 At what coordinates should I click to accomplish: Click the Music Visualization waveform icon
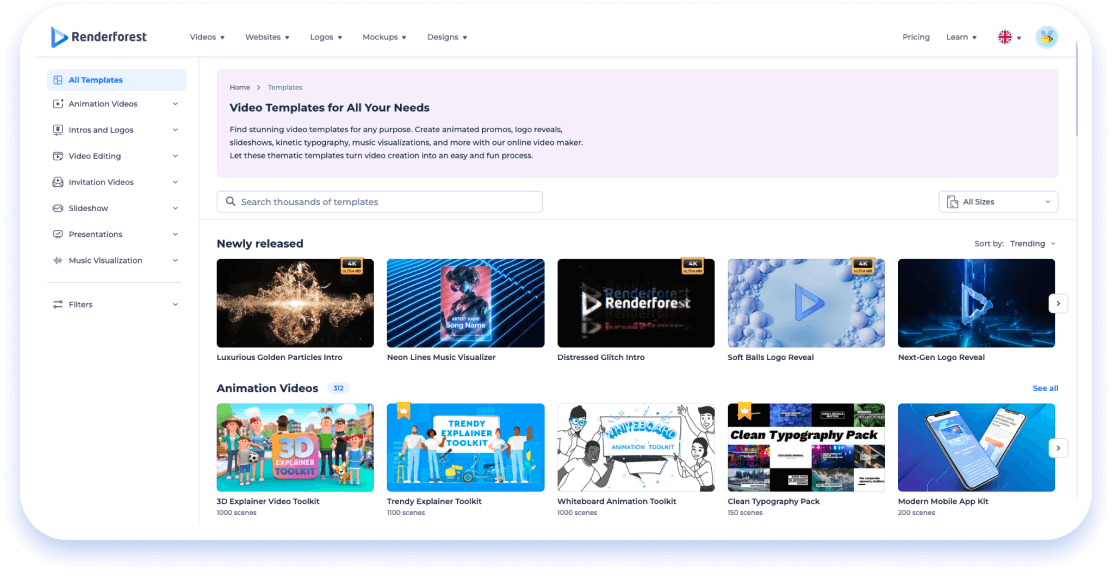click(x=58, y=260)
